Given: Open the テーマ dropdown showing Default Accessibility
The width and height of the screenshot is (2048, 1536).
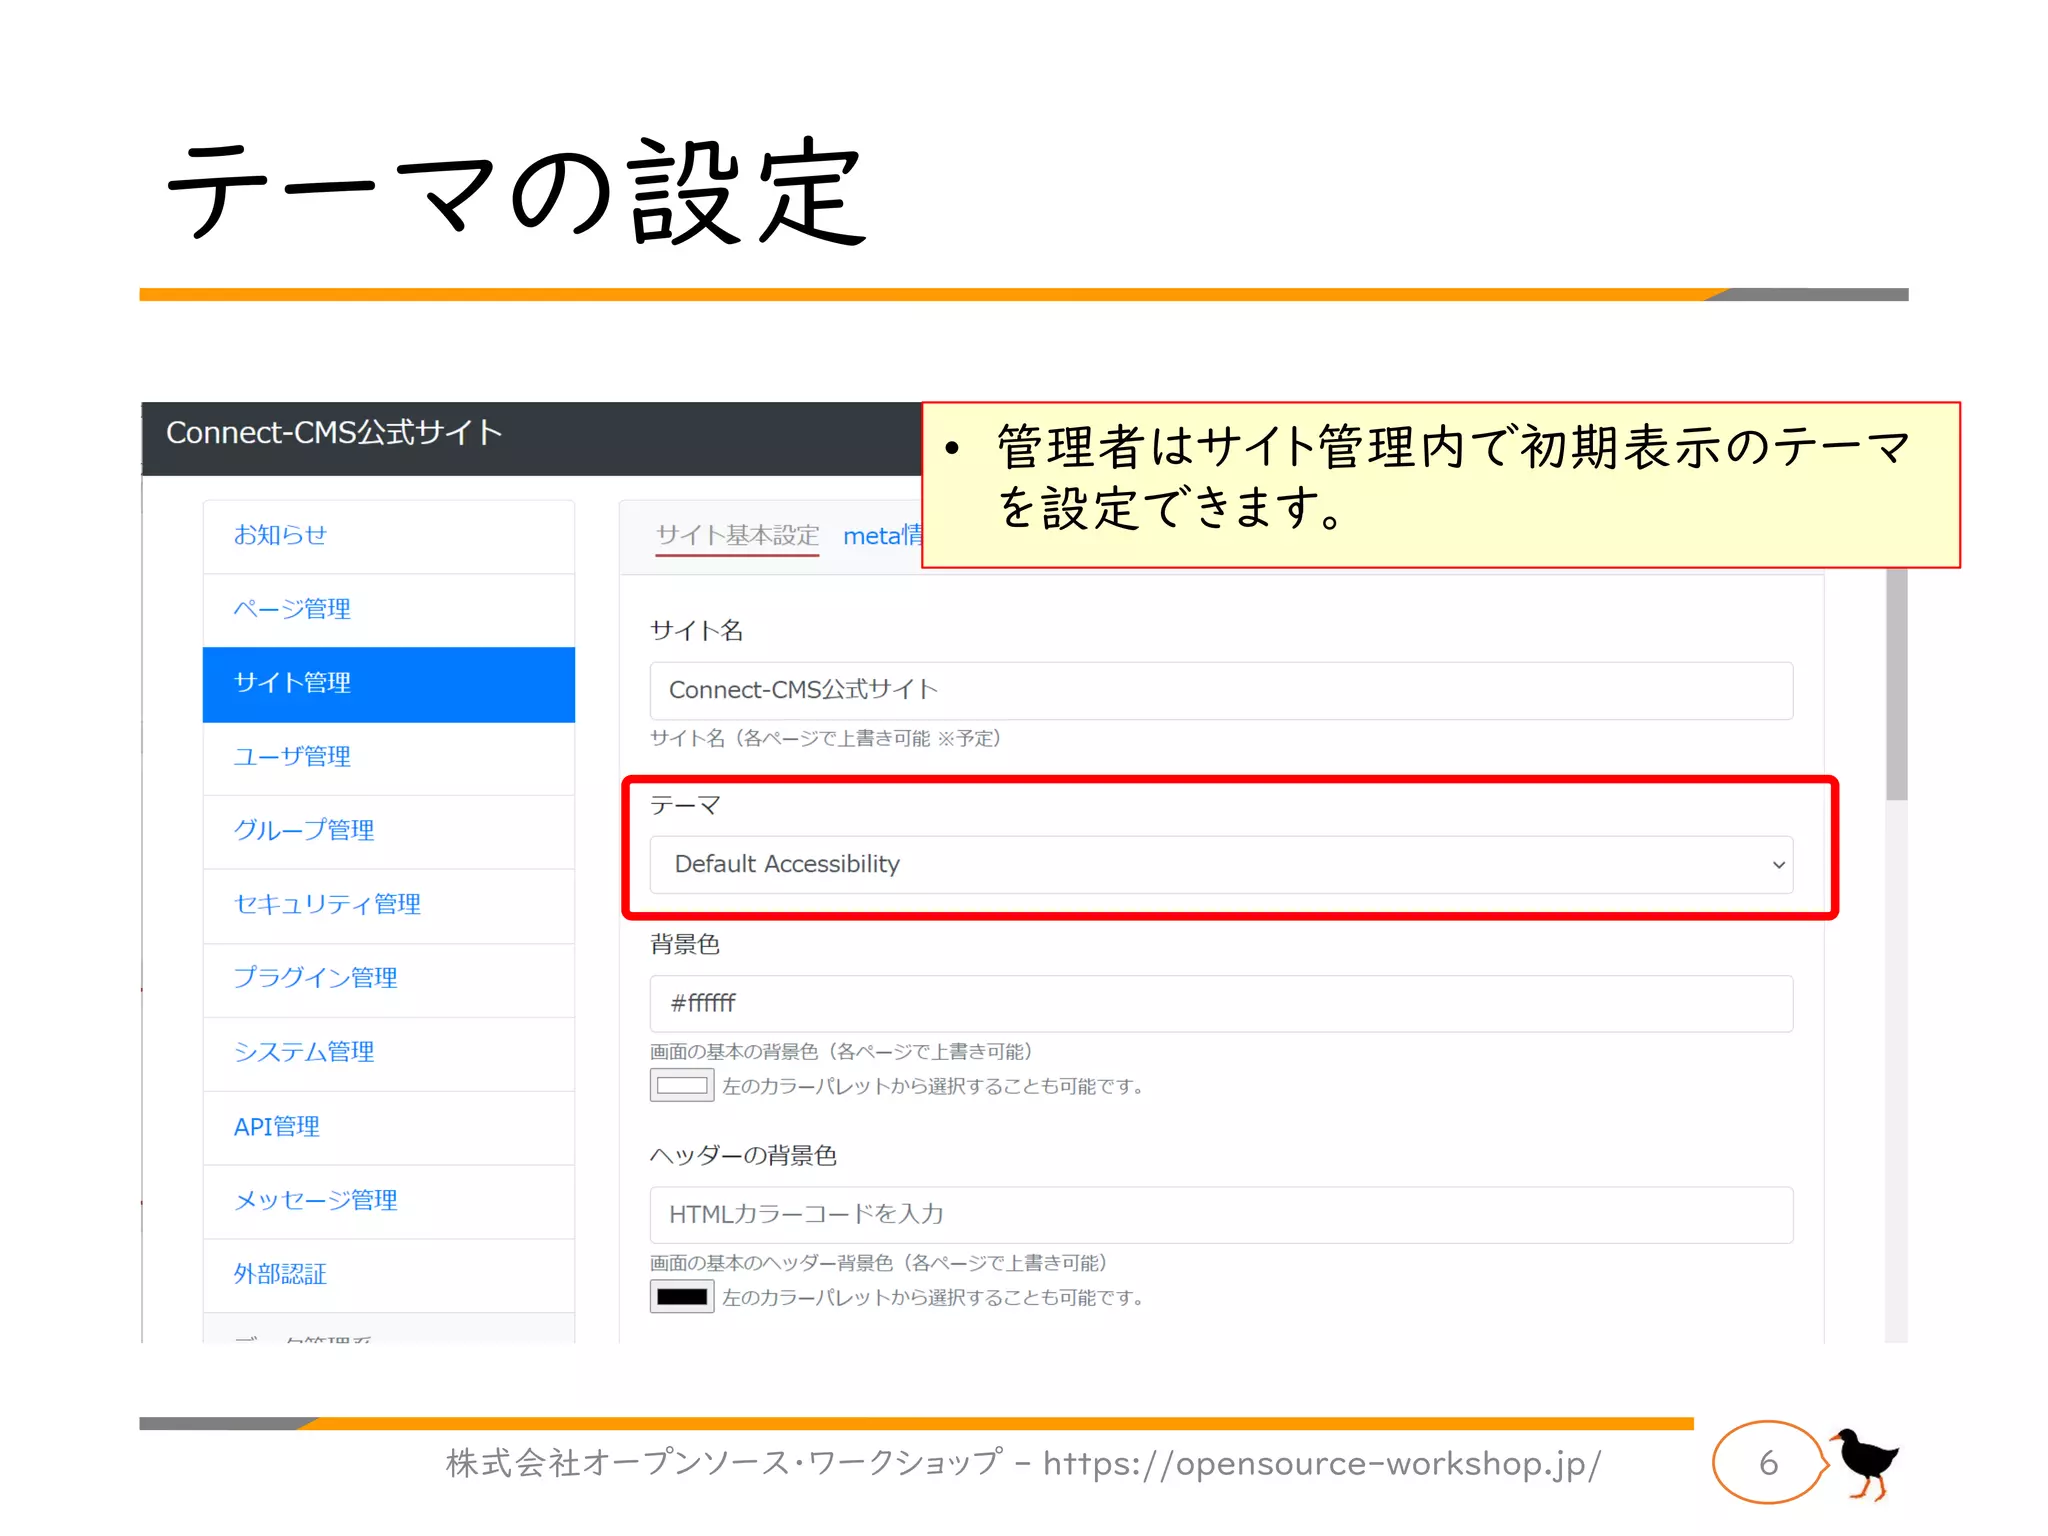Looking at the screenshot, I should 1221,864.
